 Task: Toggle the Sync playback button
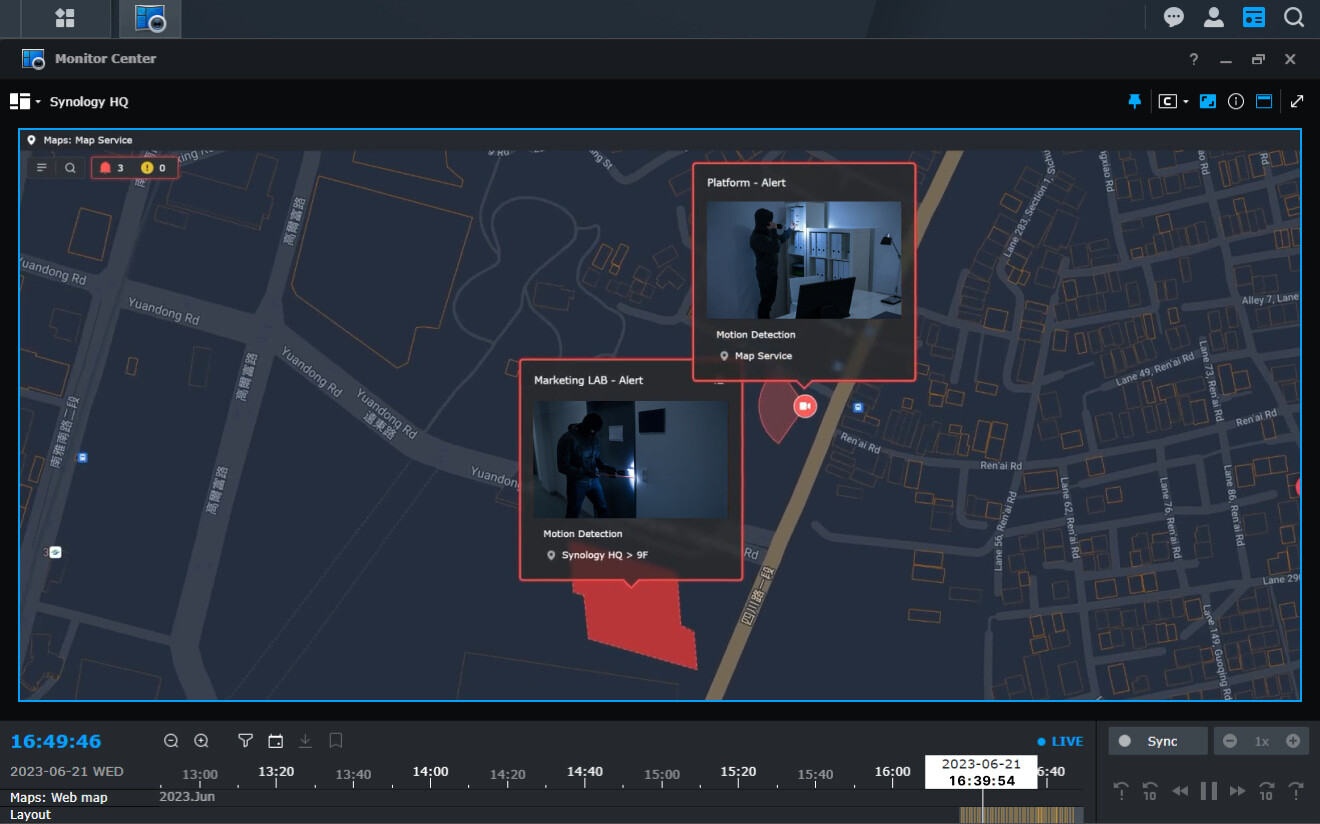[x=1157, y=740]
